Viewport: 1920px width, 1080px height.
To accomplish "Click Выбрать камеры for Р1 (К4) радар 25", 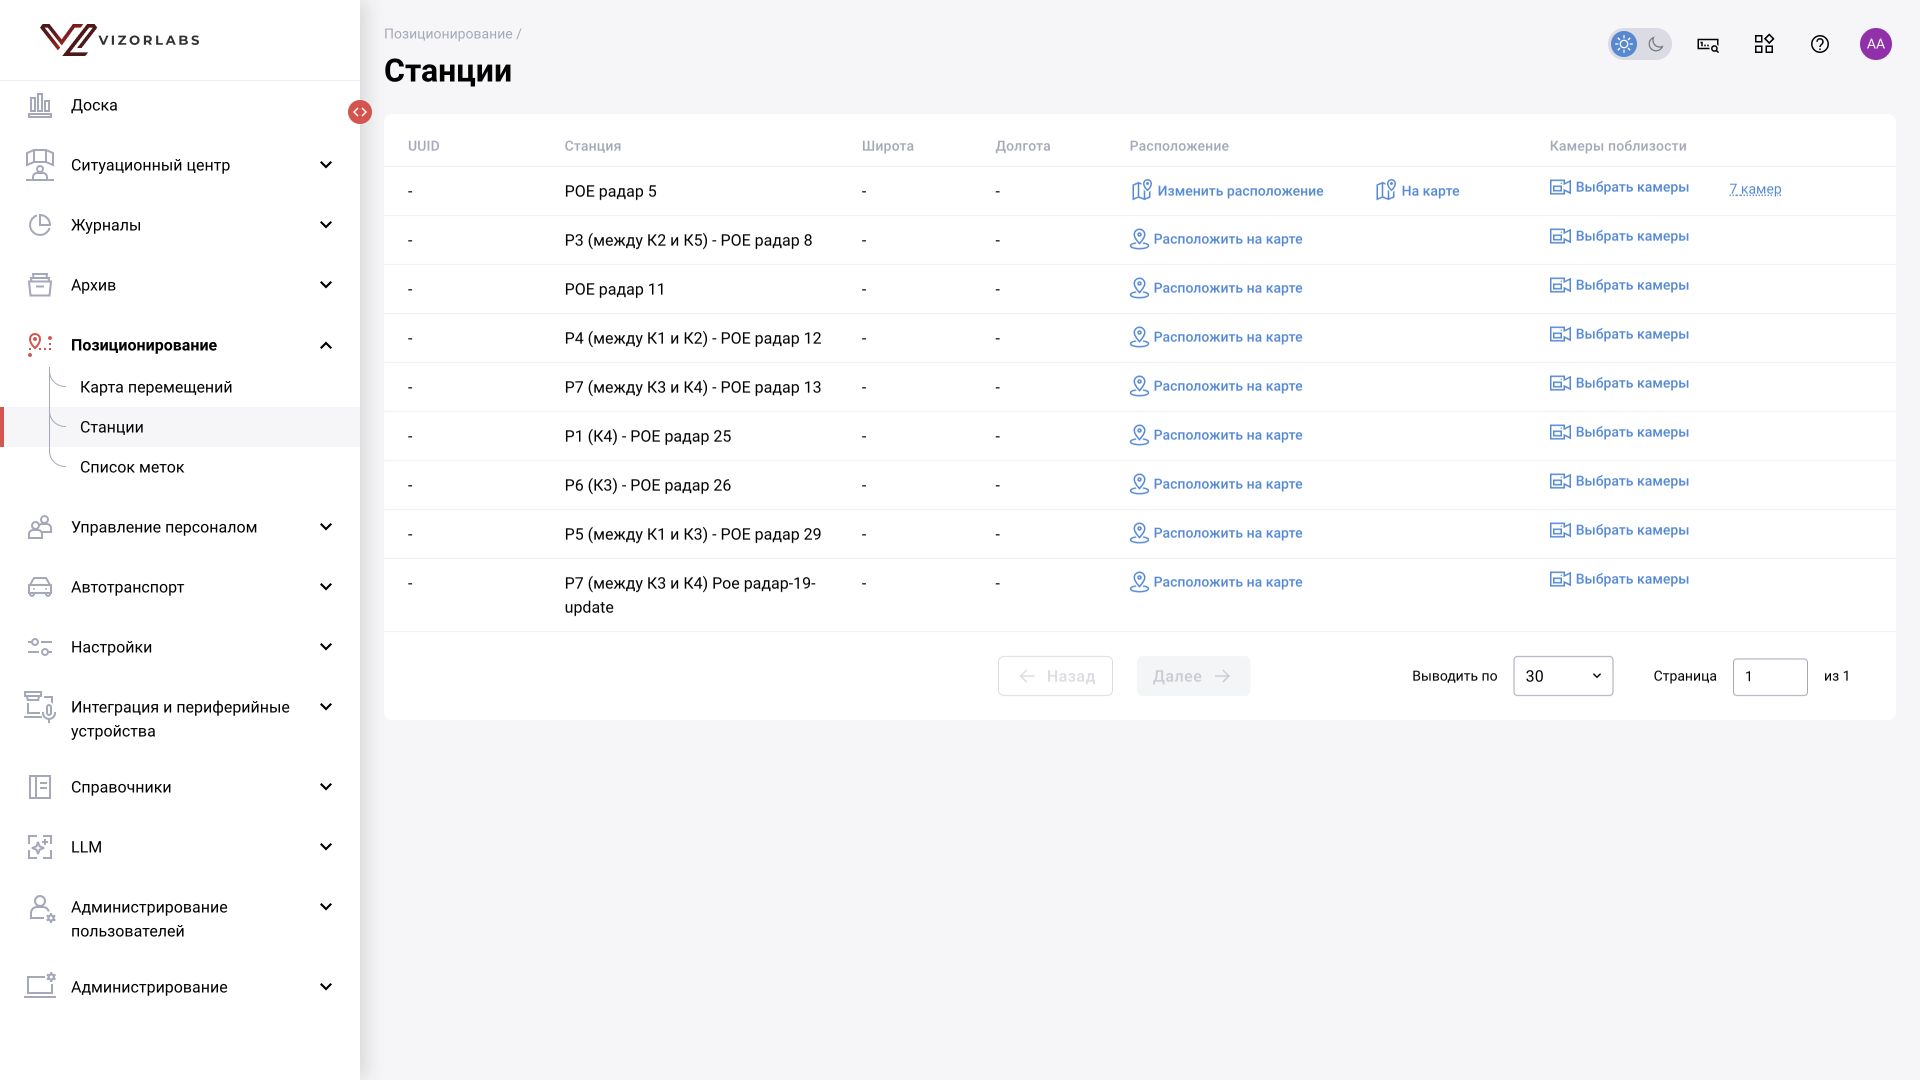I will (x=1619, y=432).
